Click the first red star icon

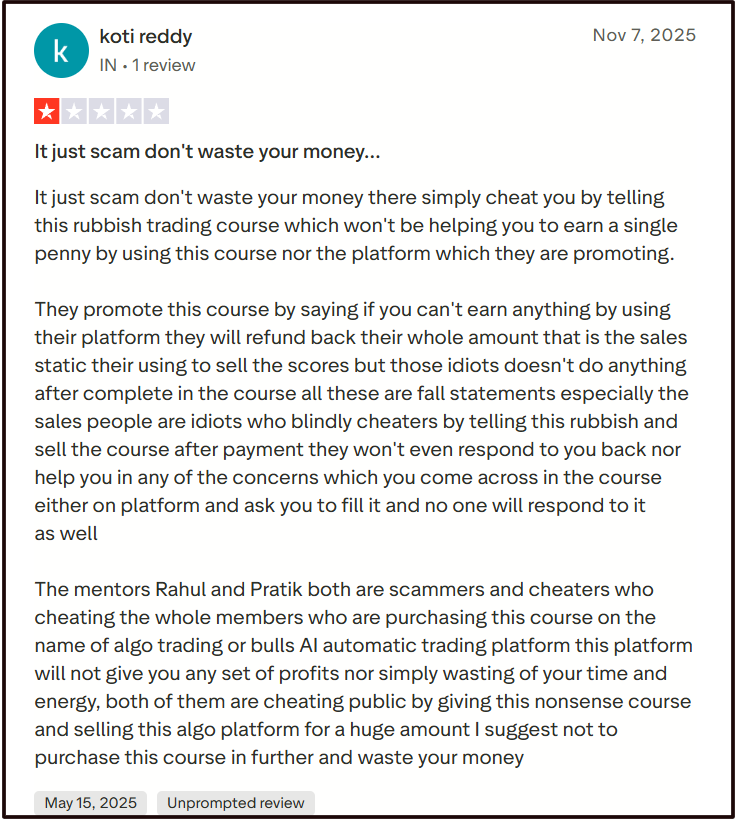coord(46,111)
